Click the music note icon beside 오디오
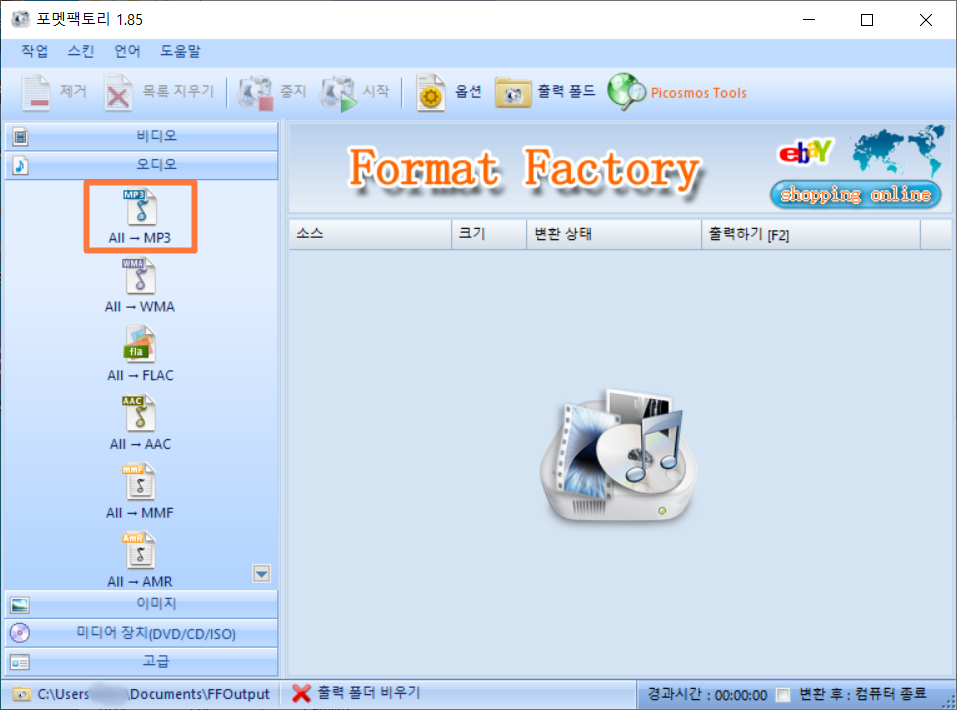This screenshot has height=710, width=957. 20,165
